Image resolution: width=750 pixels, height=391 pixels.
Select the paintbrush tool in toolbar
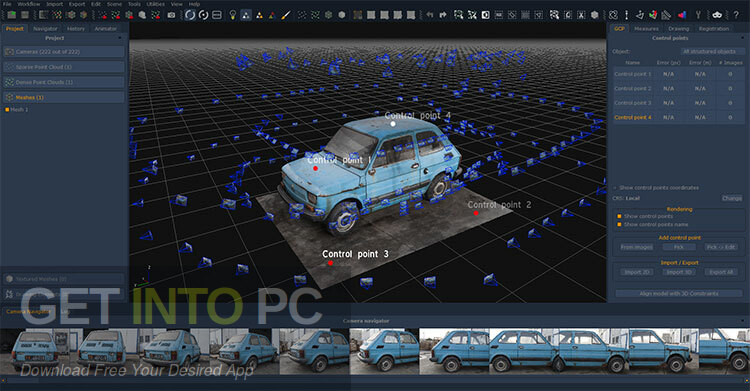(286, 15)
